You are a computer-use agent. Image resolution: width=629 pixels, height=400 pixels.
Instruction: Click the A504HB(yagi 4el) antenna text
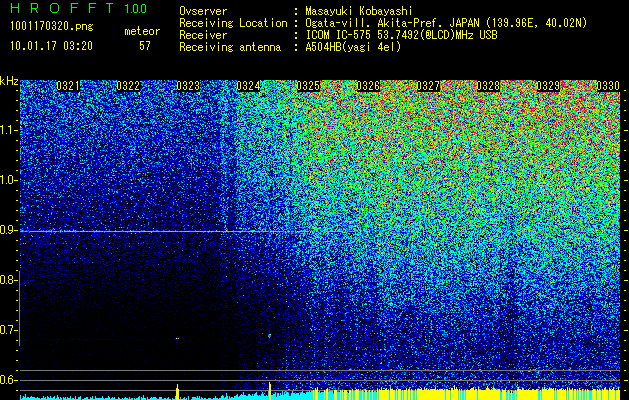point(353,47)
